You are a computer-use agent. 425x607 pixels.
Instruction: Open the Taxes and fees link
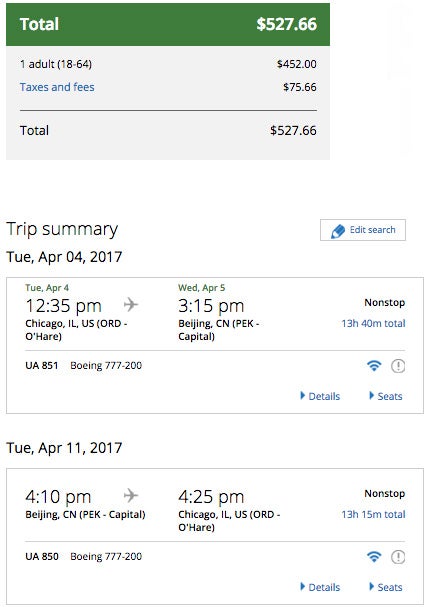click(57, 87)
